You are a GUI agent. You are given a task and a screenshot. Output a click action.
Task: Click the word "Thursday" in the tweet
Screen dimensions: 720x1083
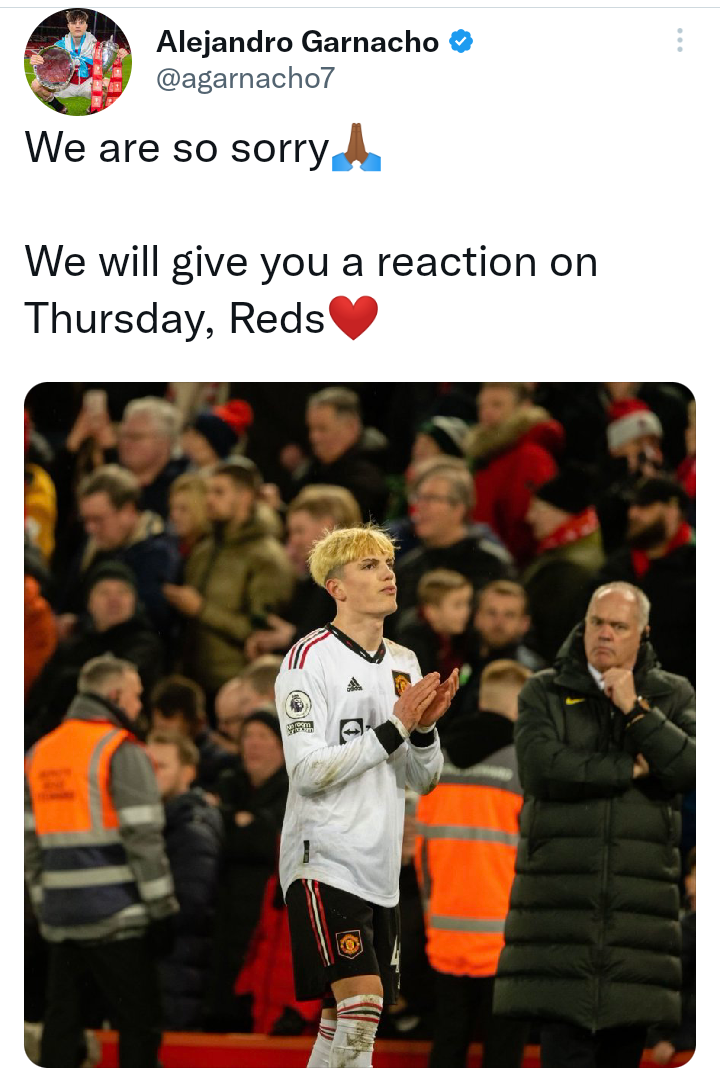point(115,319)
